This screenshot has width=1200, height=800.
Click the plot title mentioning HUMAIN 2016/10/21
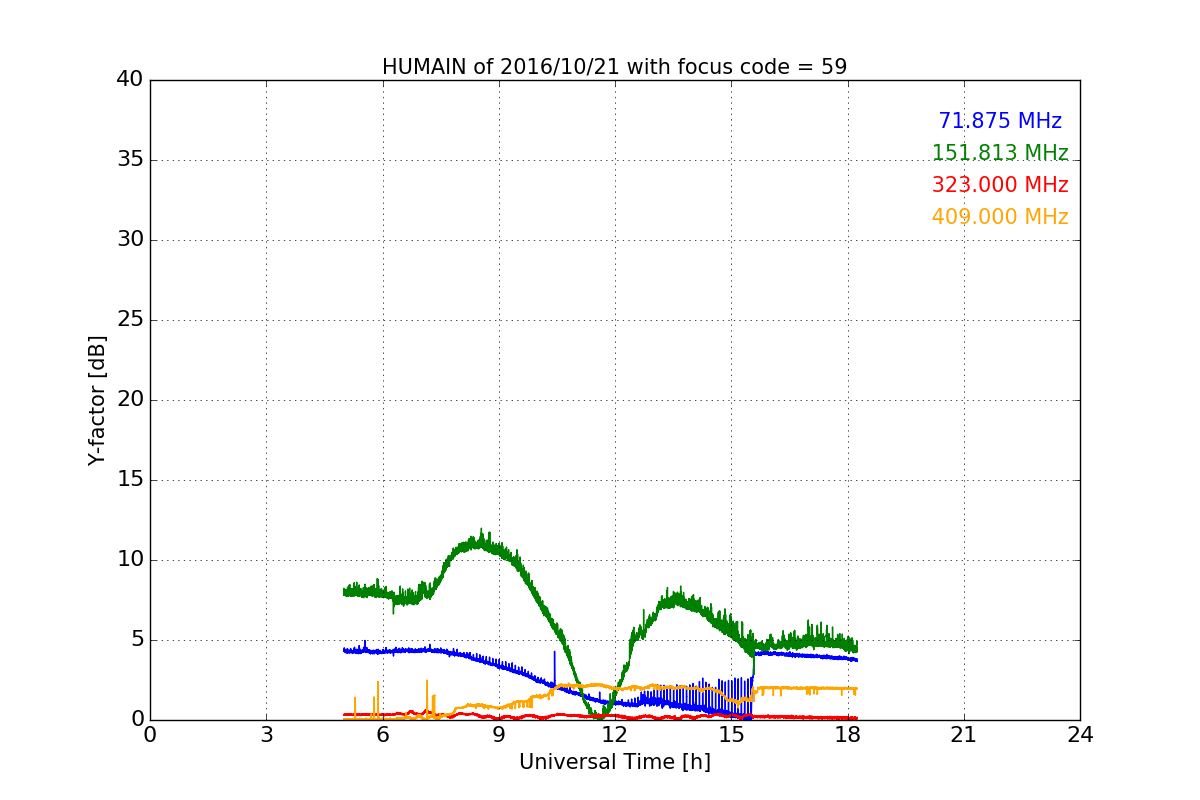pos(614,67)
